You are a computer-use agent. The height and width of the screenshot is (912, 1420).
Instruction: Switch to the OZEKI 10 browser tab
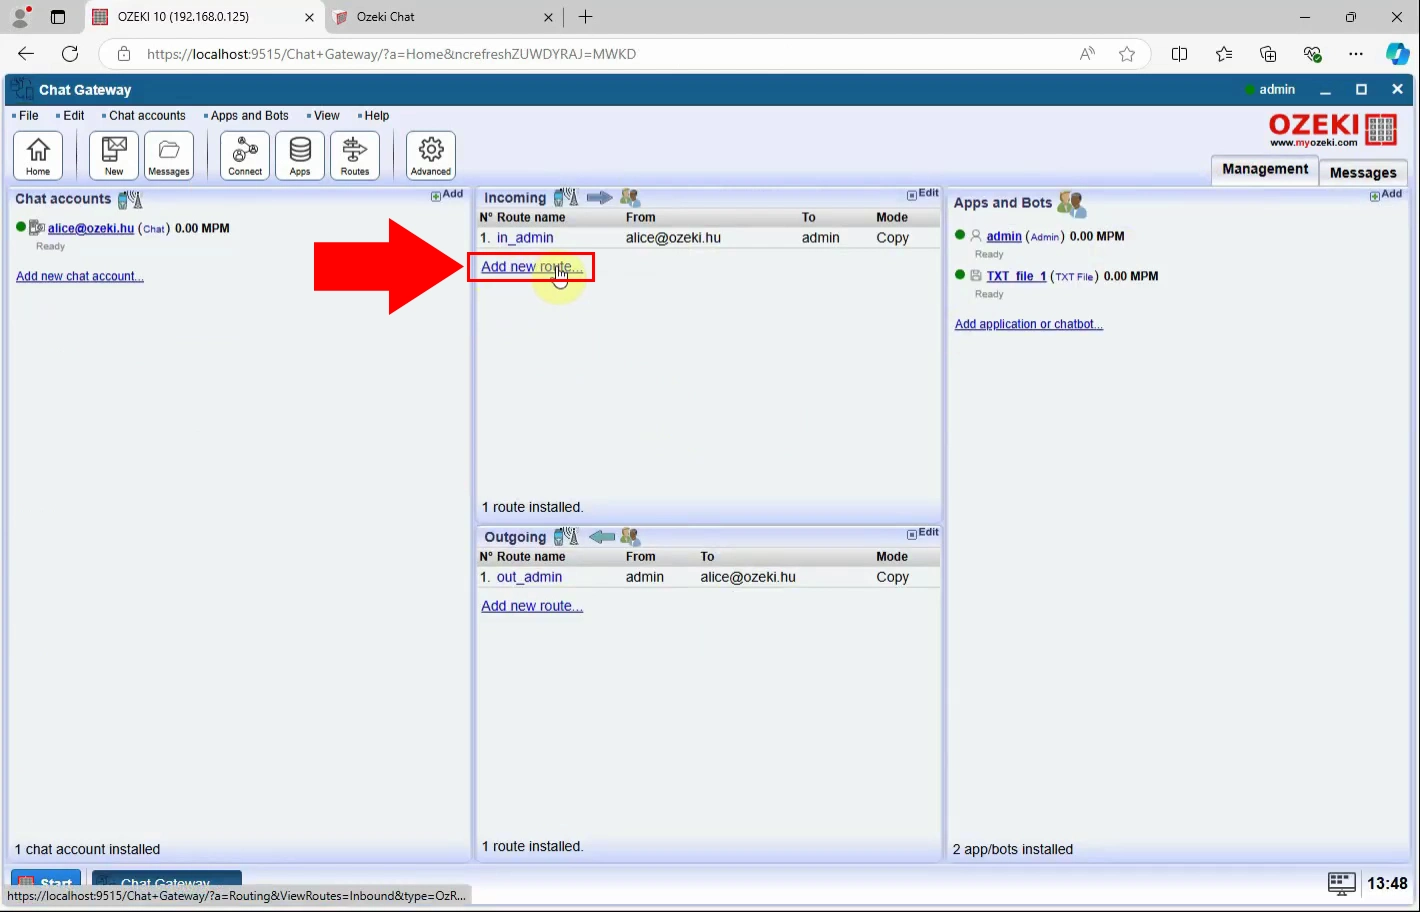[x=204, y=17]
